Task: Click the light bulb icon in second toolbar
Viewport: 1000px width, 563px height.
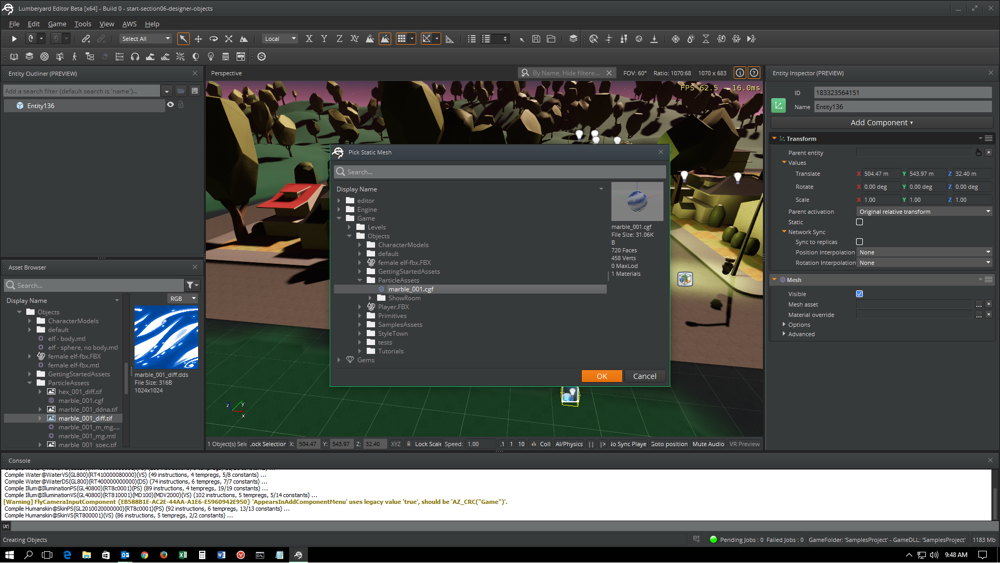Action: 211,57
